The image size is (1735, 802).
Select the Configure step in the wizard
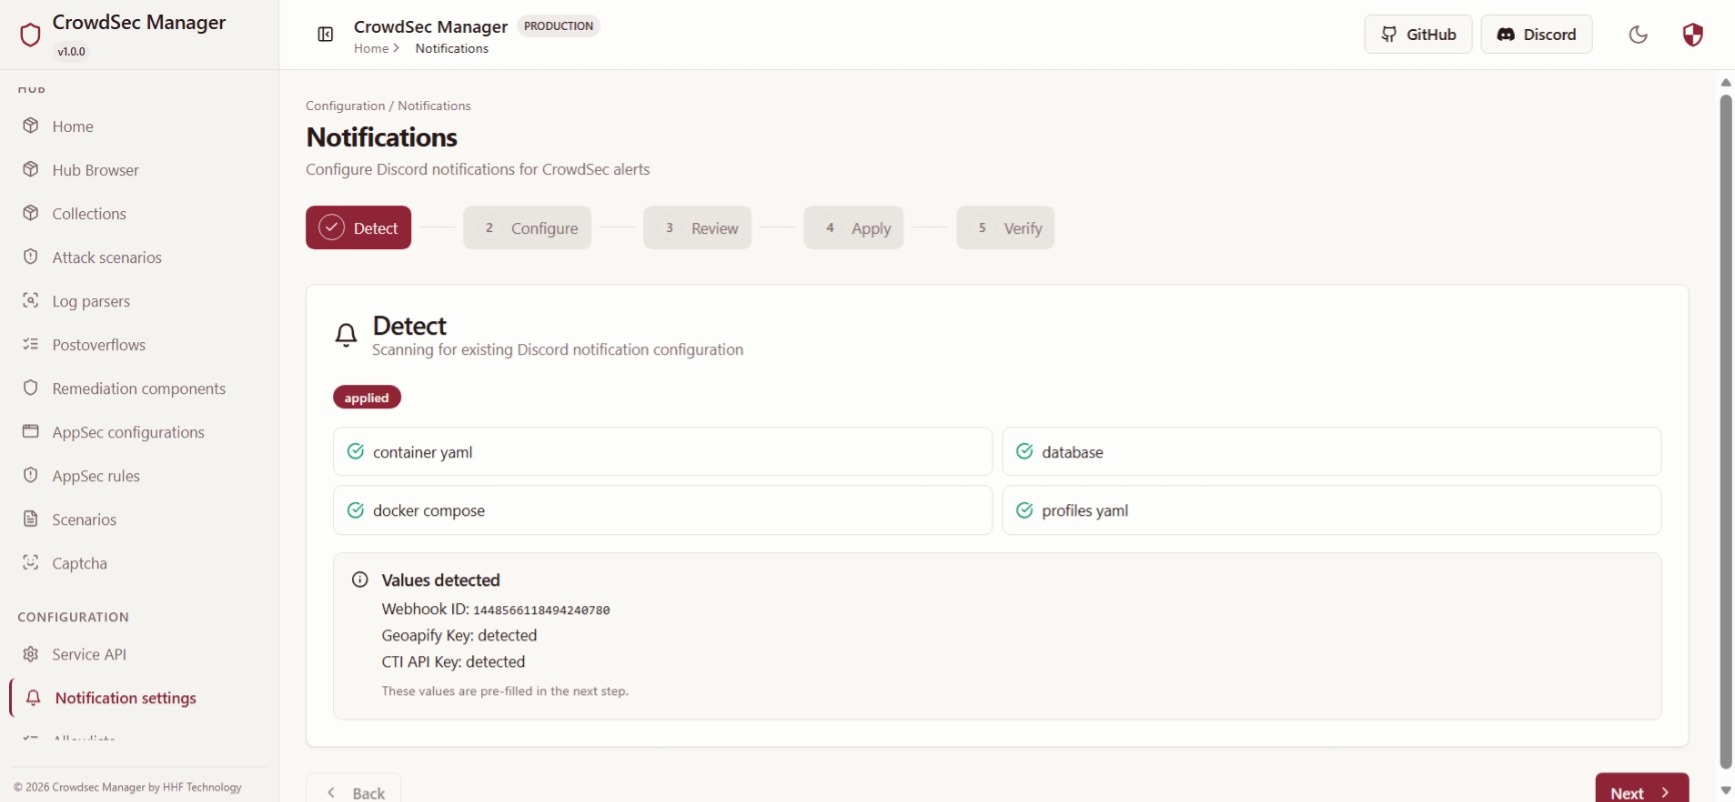click(x=527, y=228)
